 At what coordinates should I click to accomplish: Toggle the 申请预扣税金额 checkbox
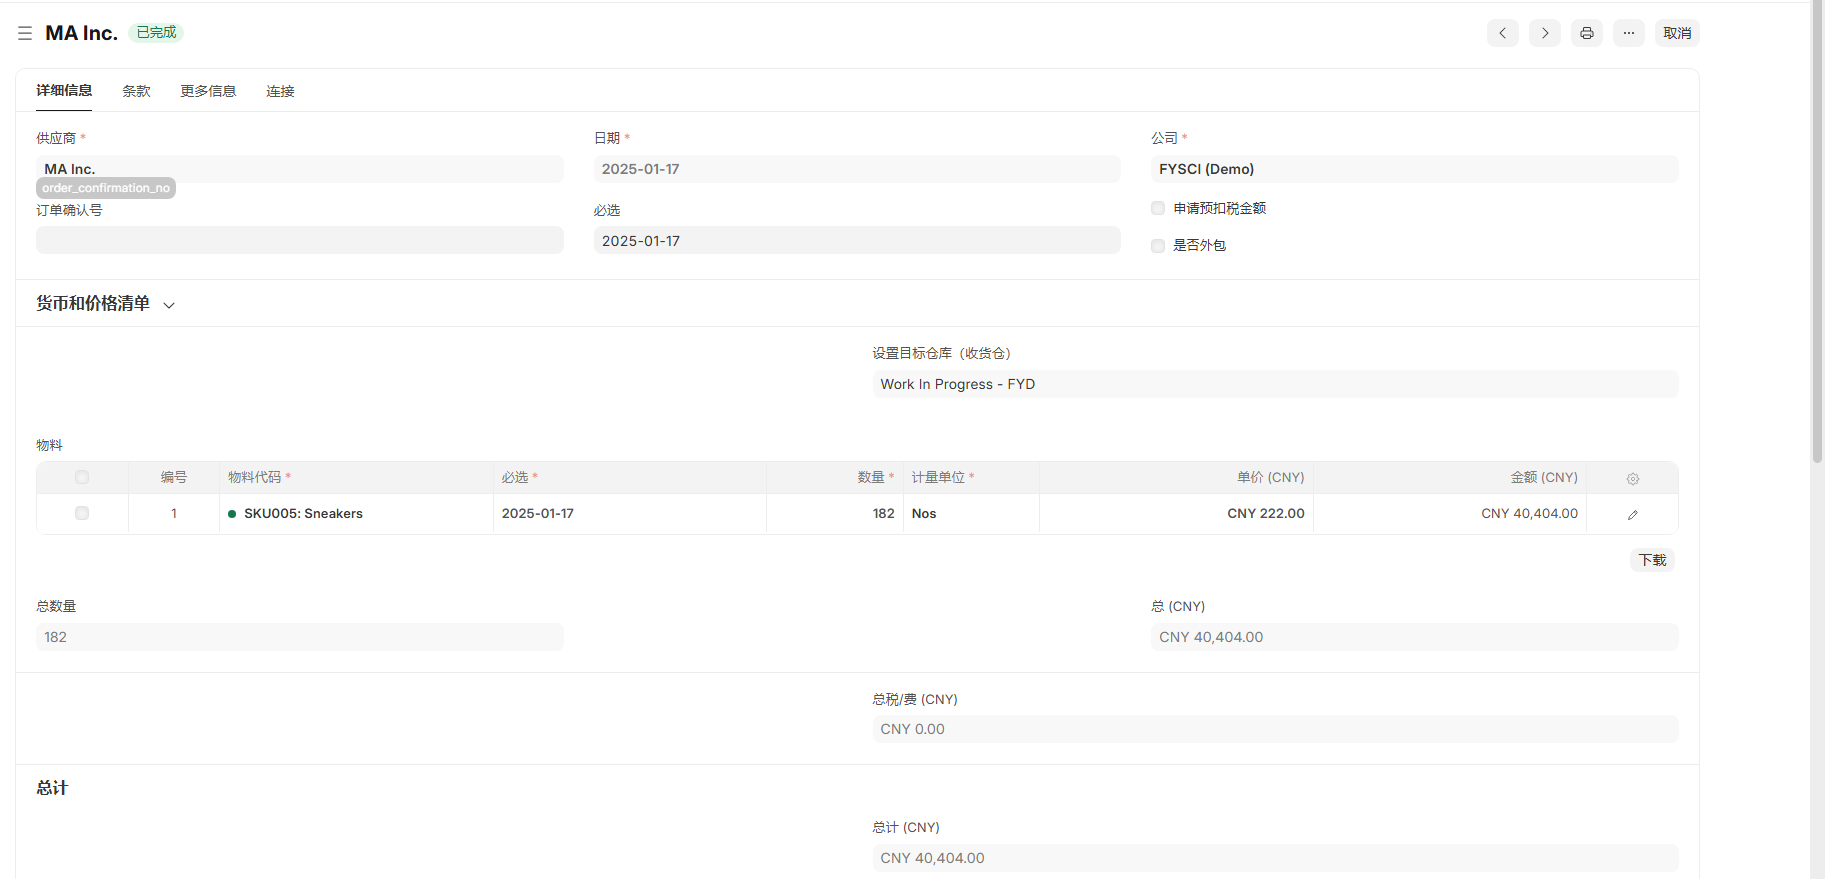pyautogui.click(x=1158, y=208)
